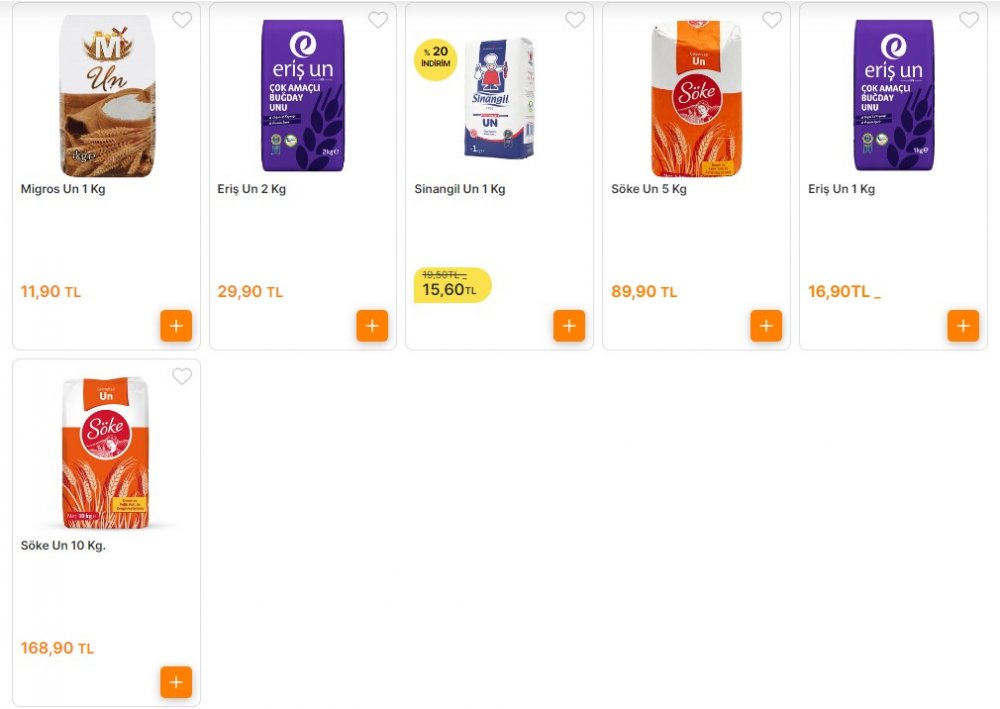View Eriş Un 1 Kg product image
1000x709 pixels.
893,96
